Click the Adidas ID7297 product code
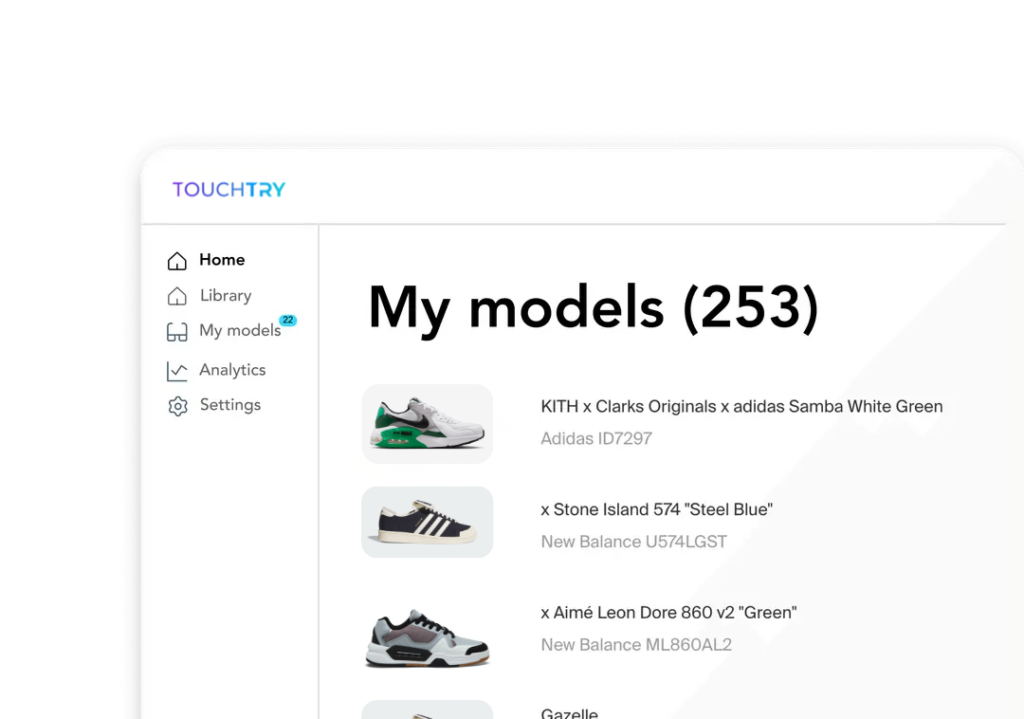The width and height of the screenshot is (1024, 719). point(596,438)
